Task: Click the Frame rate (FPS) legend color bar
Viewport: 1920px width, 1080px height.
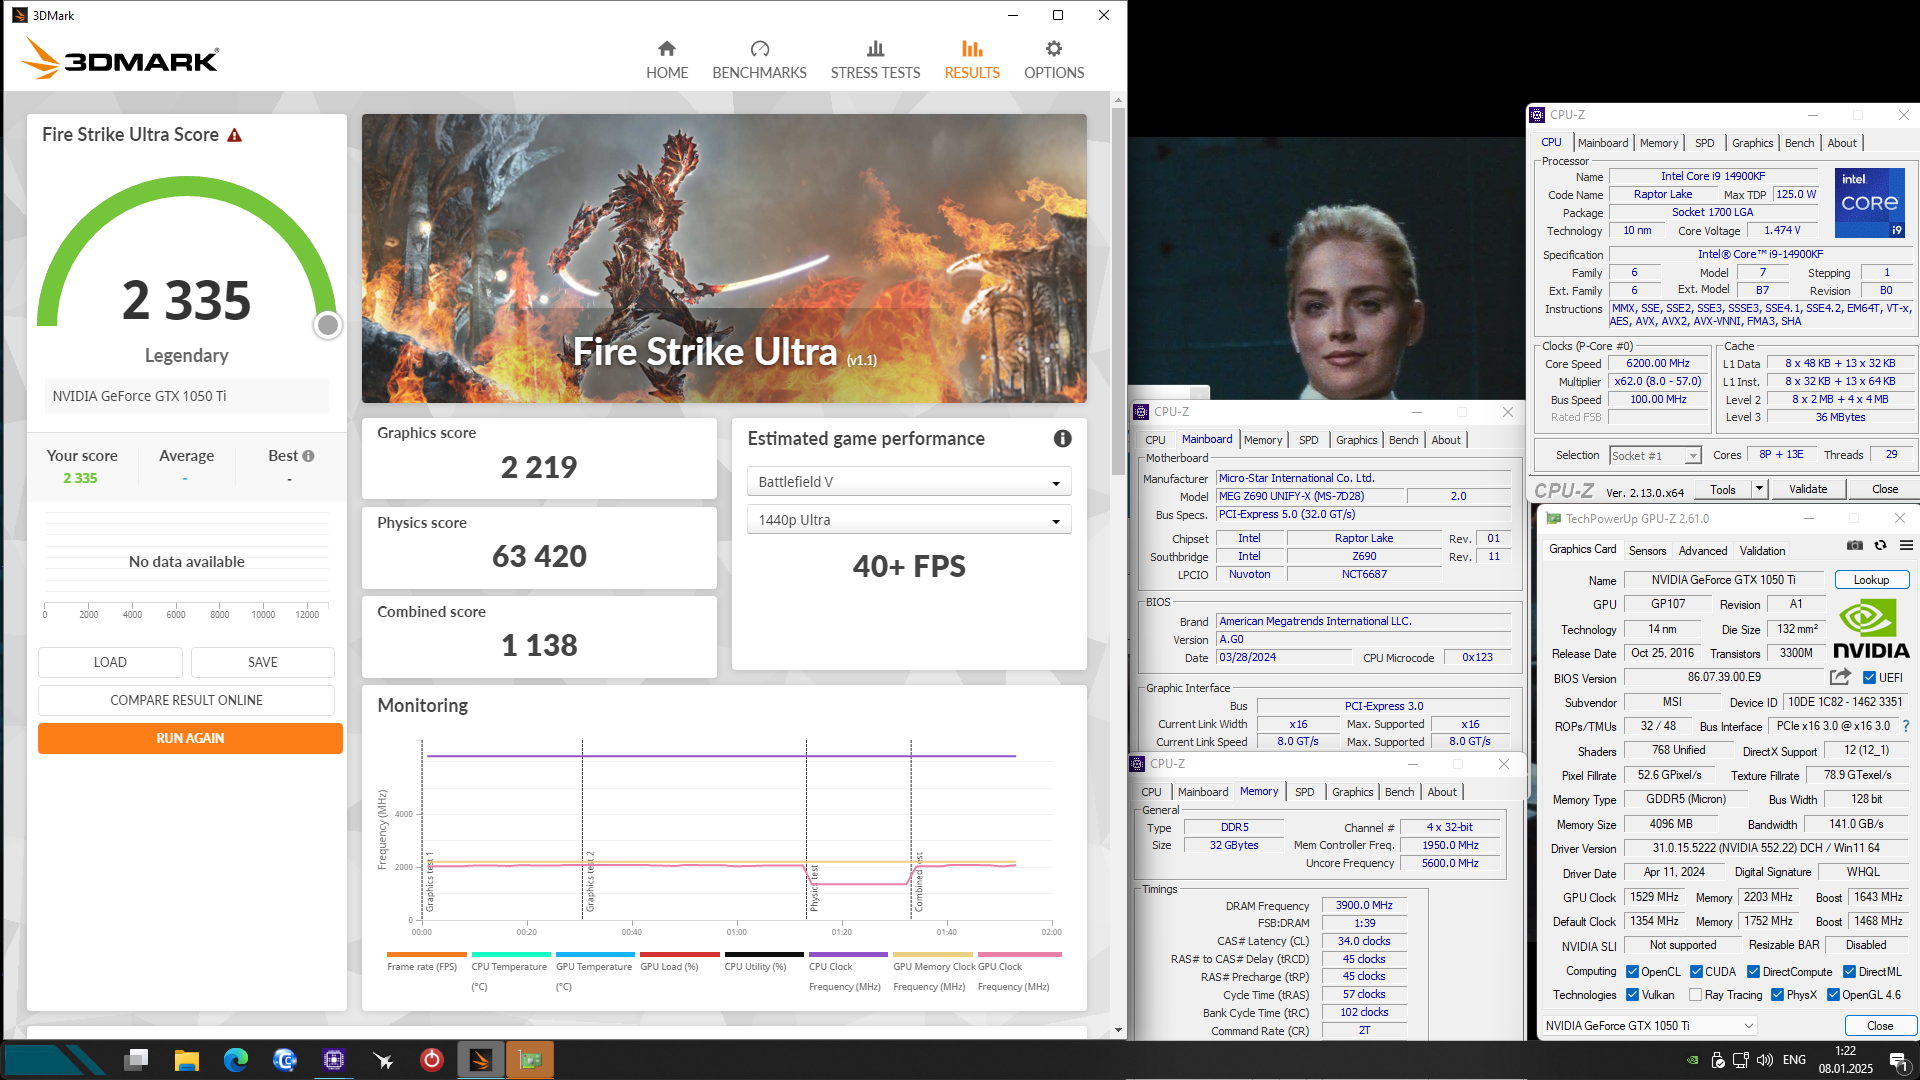Action: click(426, 955)
